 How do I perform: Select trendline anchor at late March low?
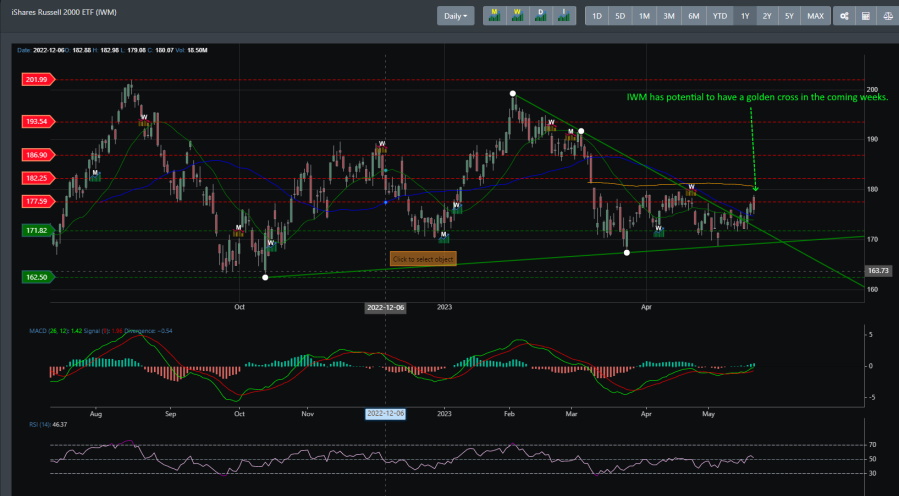627,252
